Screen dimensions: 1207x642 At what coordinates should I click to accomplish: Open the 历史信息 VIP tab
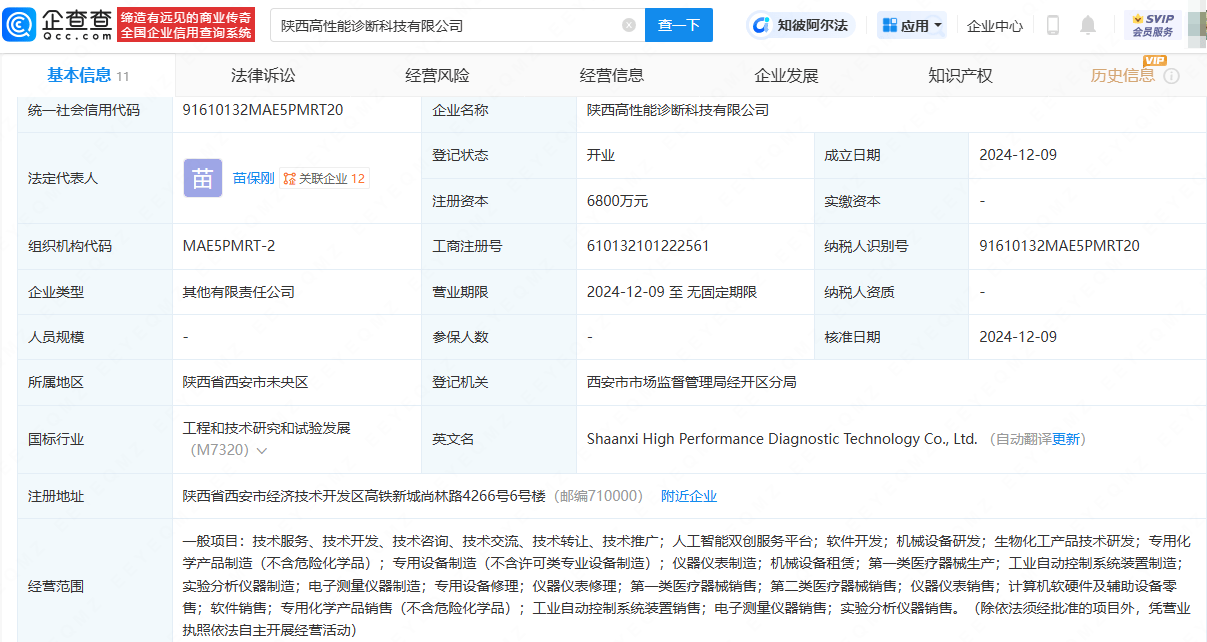pyautogui.click(x=1122, y=75)
